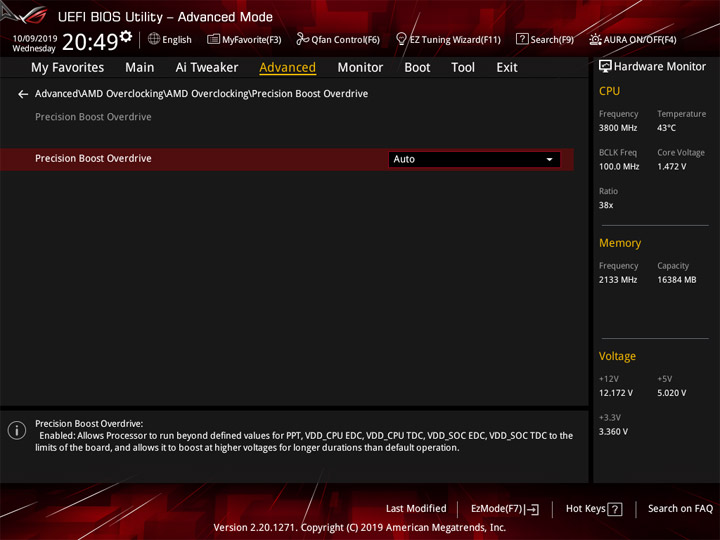720x540 pixels.
Task: Open the Precision Boost Overdrive dropdown arrow
Action: [x=549, y=159]
